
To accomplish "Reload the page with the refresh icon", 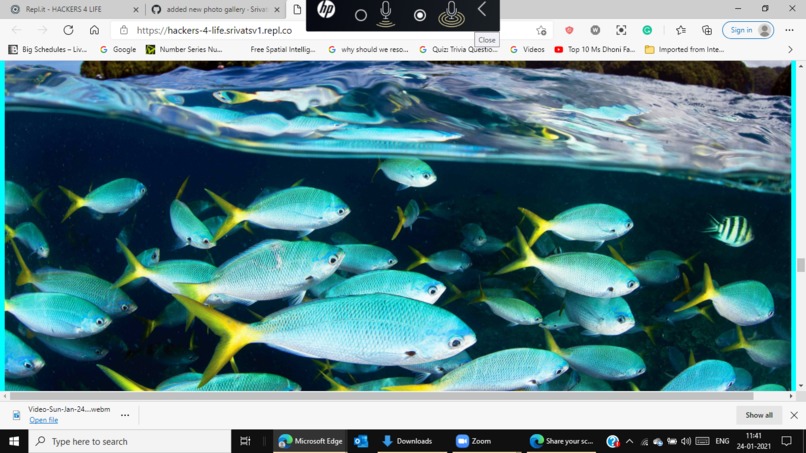I will [x=68, y=30].
